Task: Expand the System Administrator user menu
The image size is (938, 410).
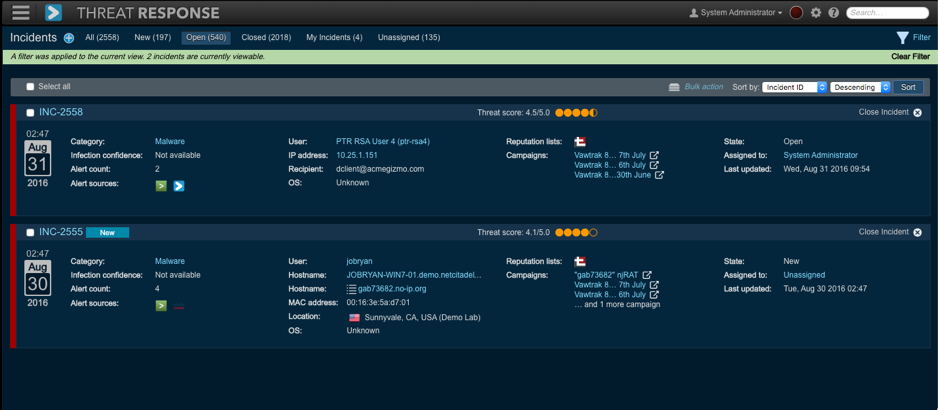Action: click(736, 13)
